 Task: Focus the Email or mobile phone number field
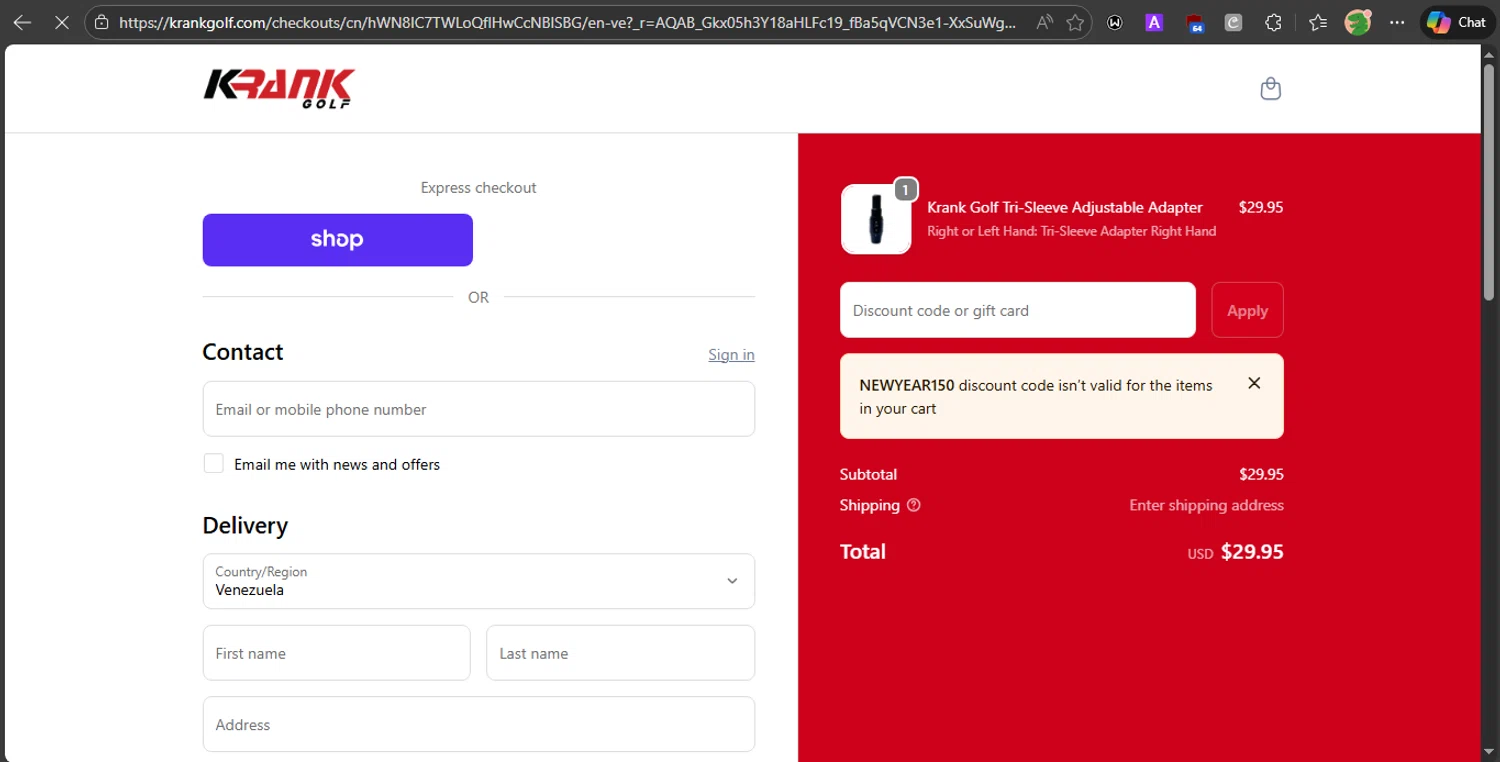479,409
